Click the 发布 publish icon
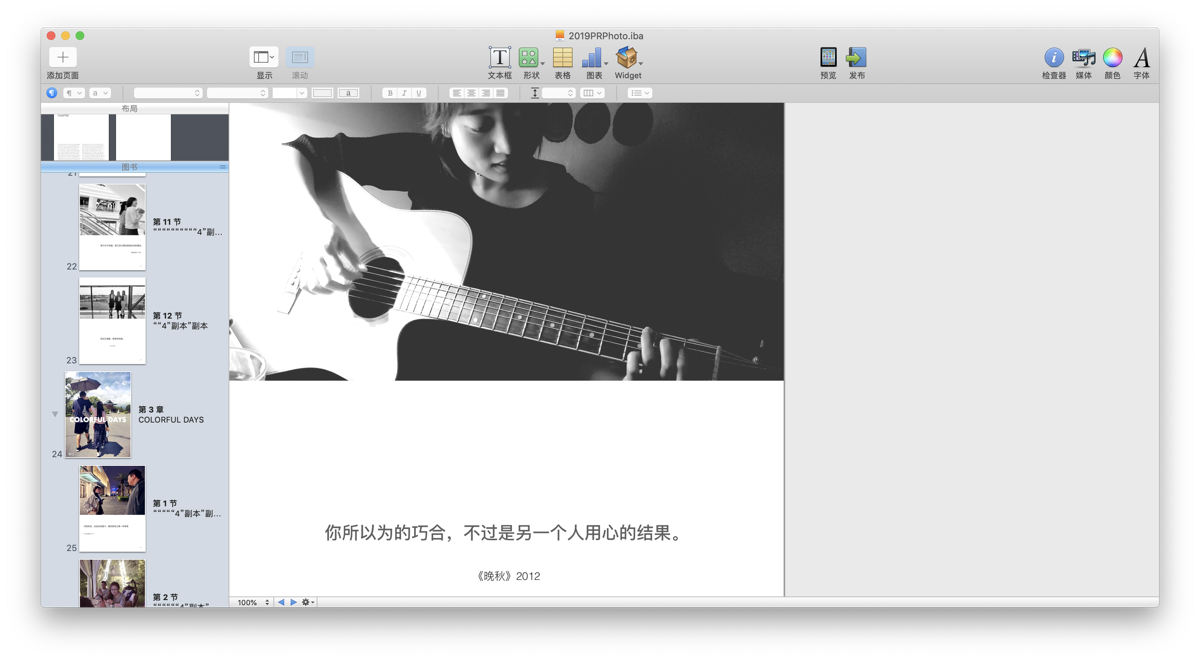Viewport: 1200px width, 661px height. pos(856,58)
